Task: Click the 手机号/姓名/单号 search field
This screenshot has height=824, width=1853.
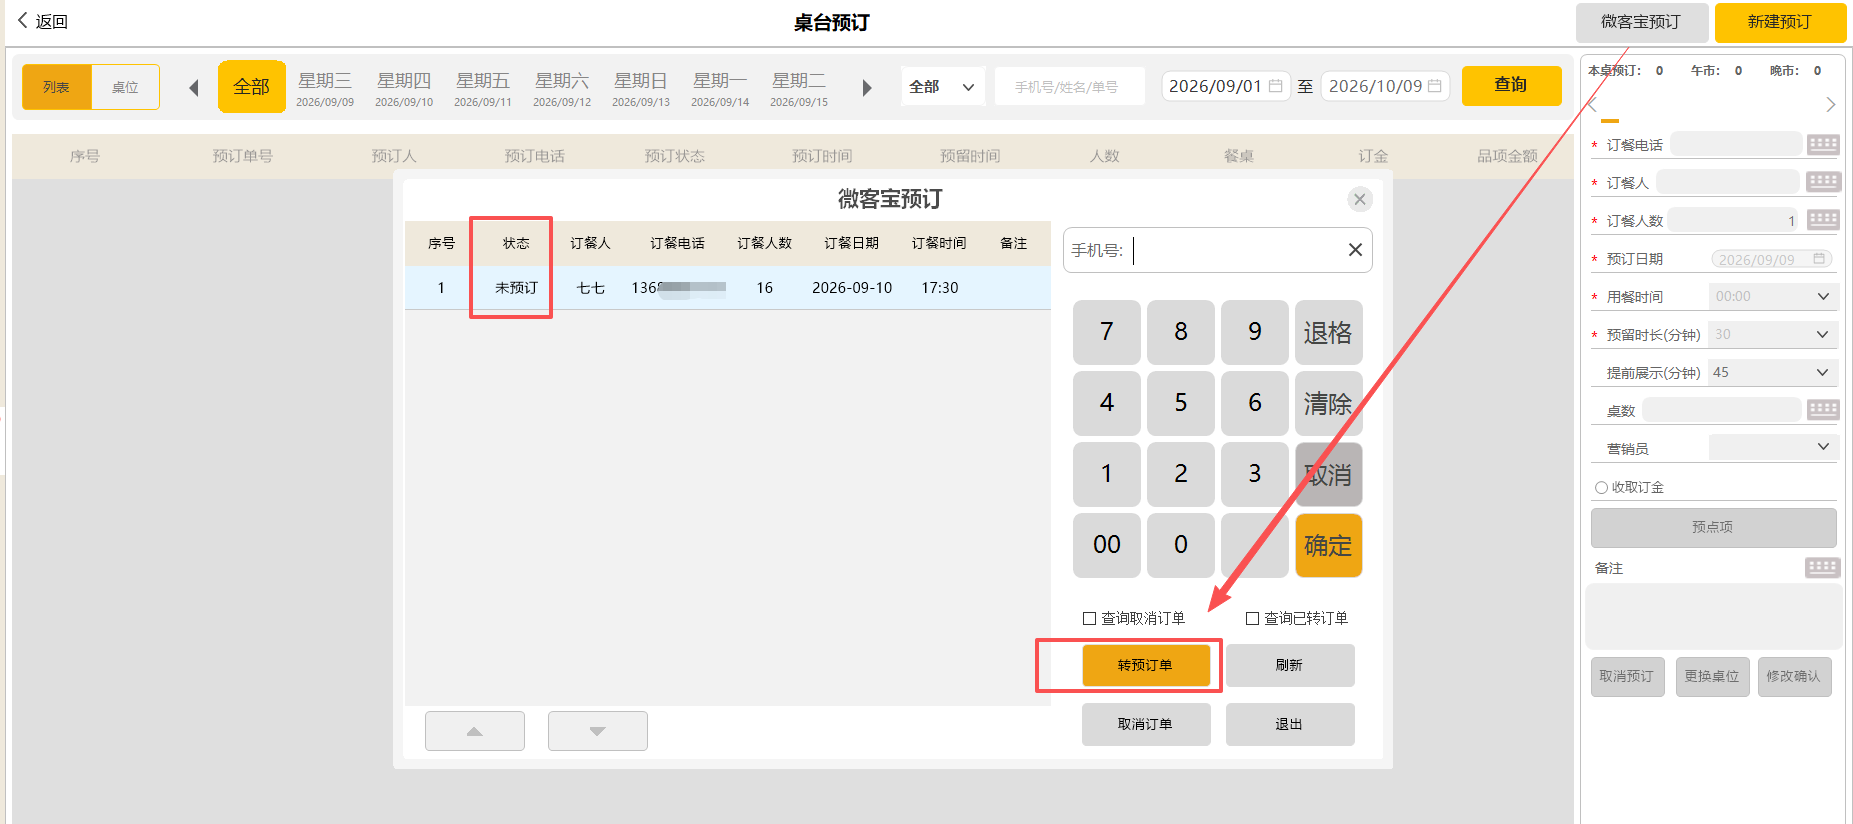Action: click(x=1070, y=87)
